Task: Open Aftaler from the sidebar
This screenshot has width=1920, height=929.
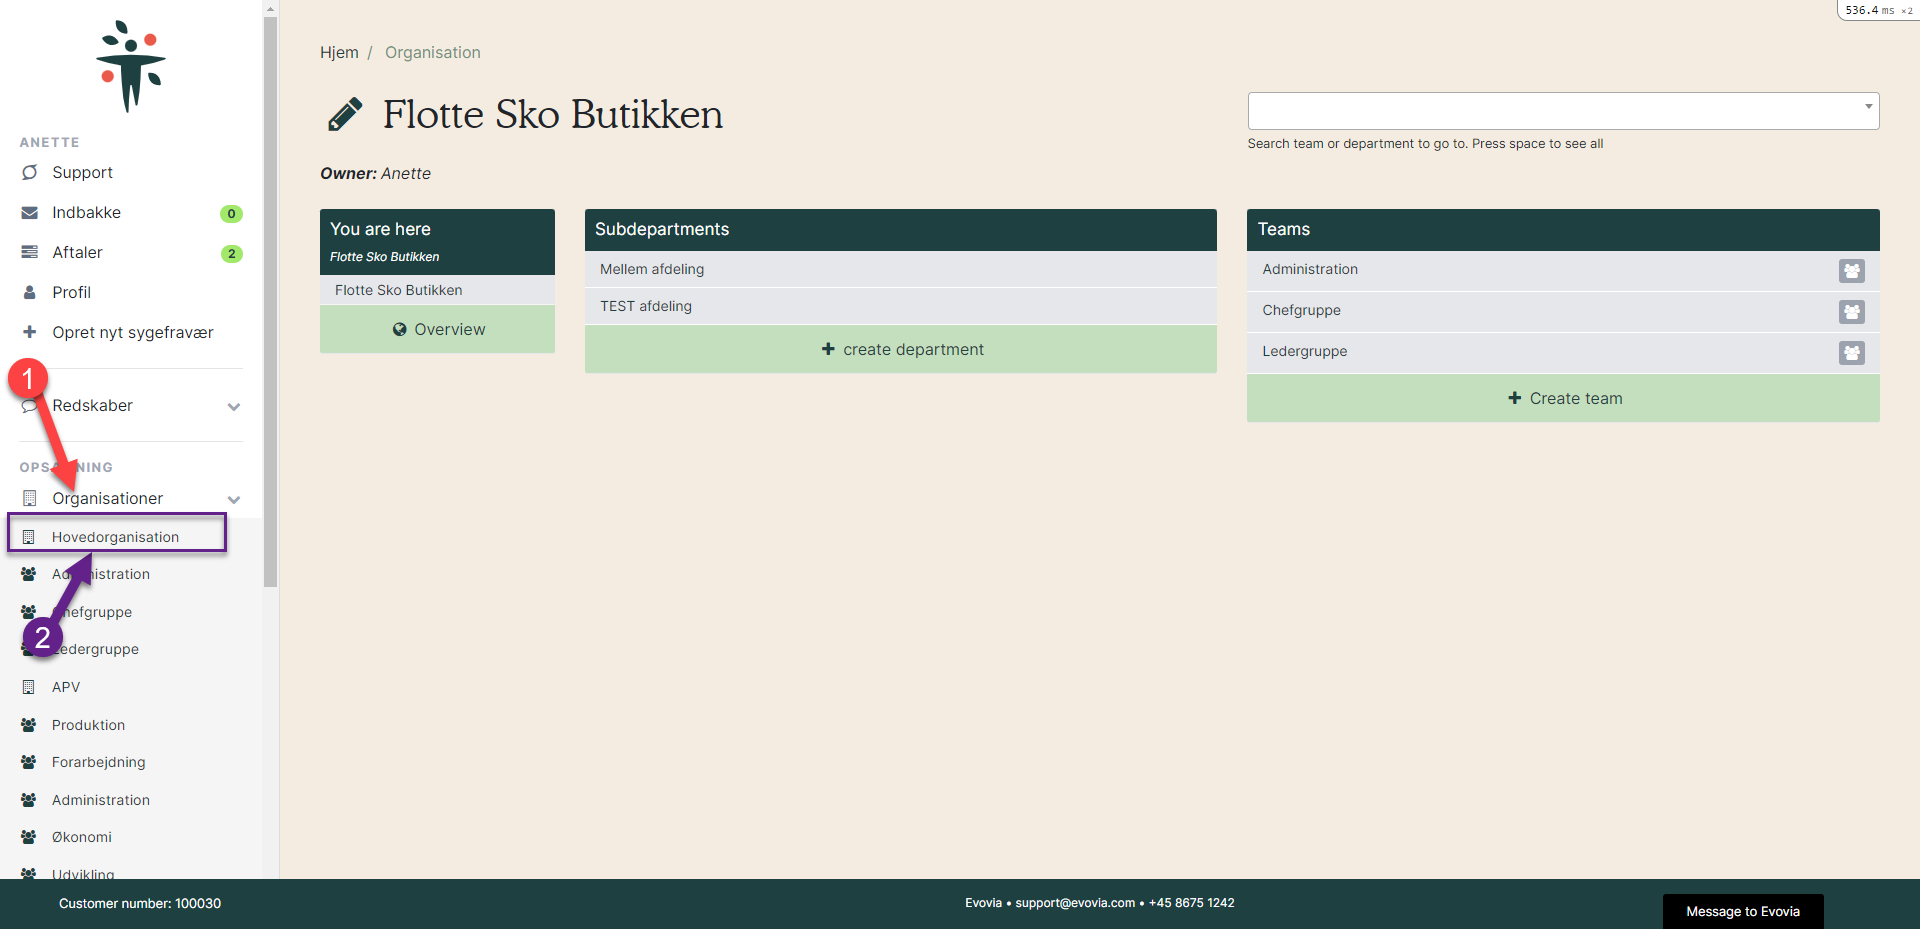Action: click(77, 253)
